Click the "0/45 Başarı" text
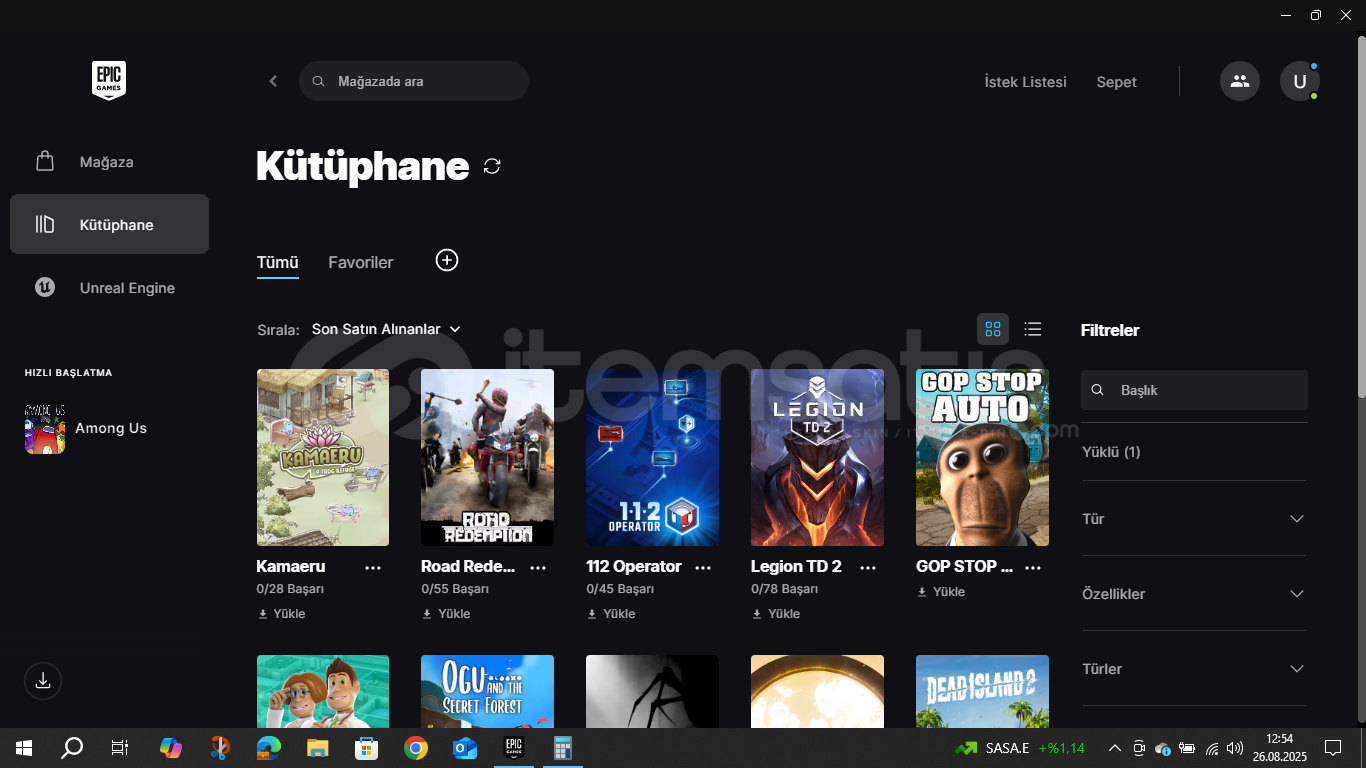Viewport: 1366px width, 768px height. (x=620, y=590)
